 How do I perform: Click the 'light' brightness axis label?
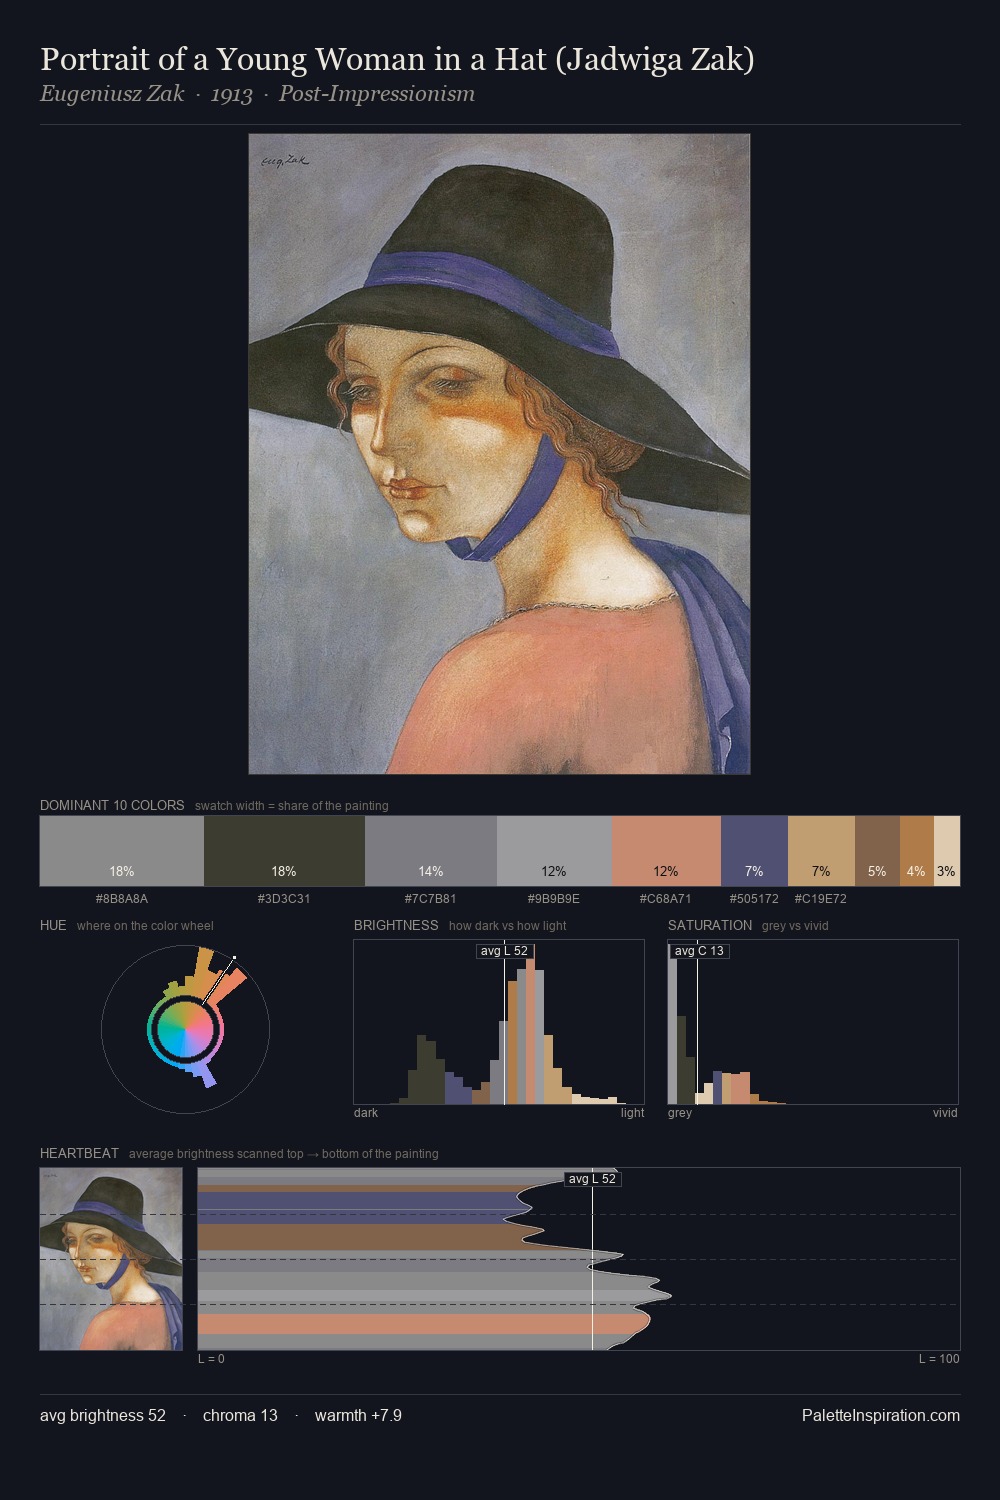(632, 1112)
